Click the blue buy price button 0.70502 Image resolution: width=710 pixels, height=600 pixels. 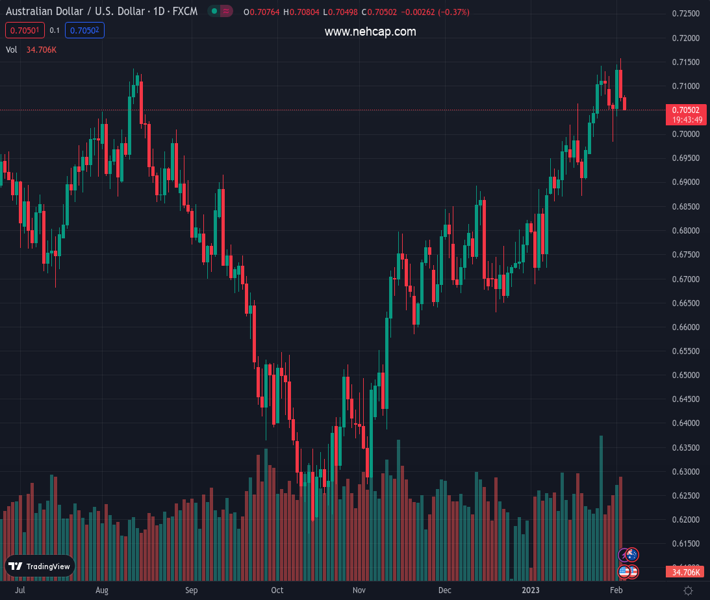(85, 30)
